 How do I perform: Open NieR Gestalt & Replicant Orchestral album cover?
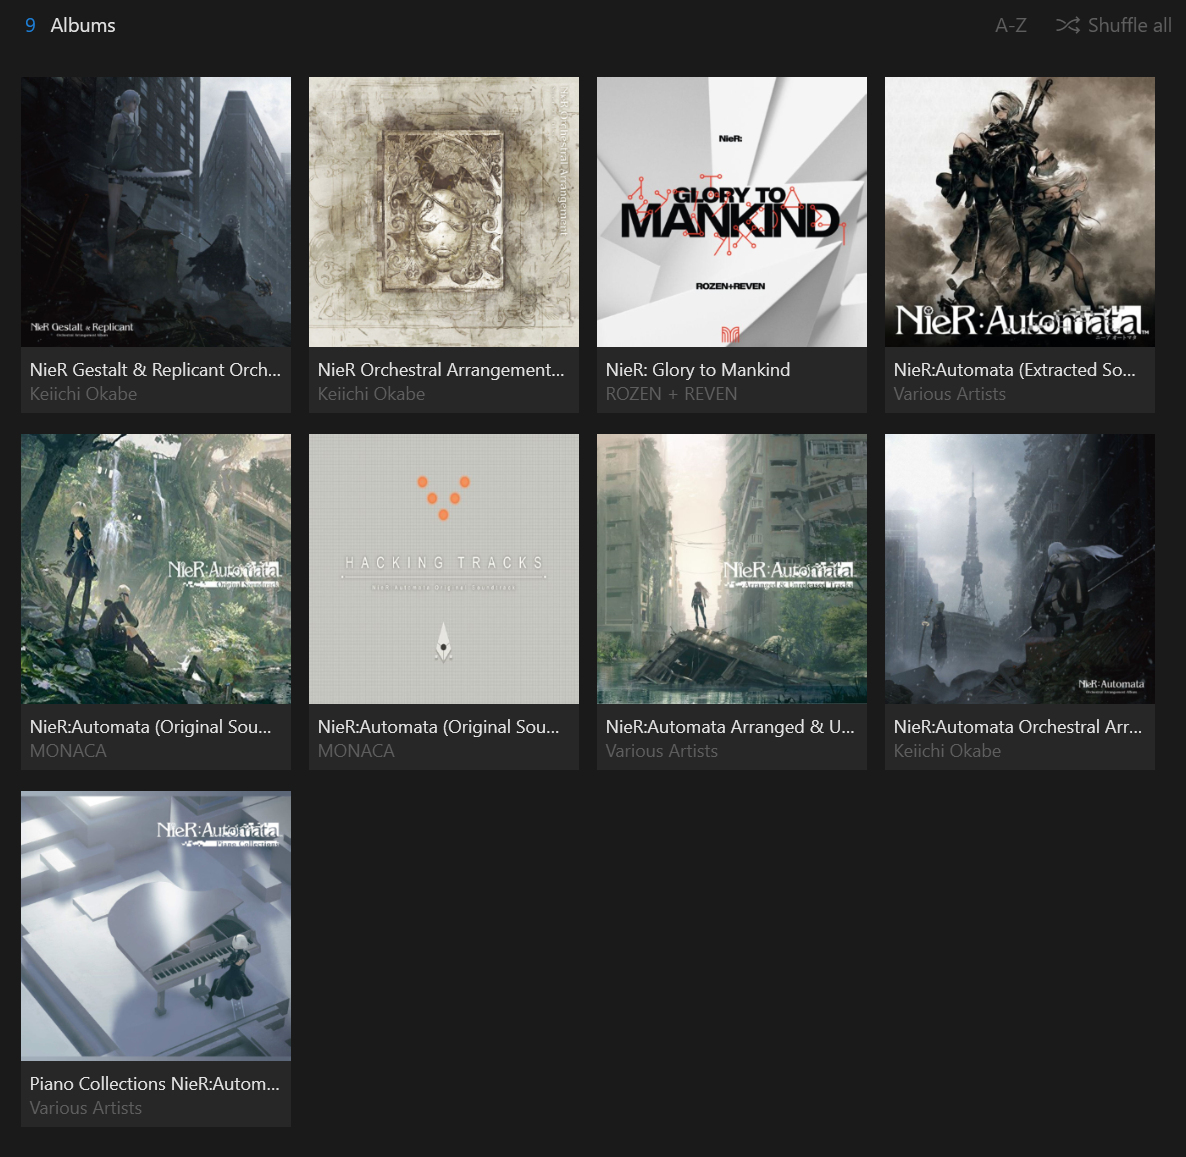[x=156, y=212]
